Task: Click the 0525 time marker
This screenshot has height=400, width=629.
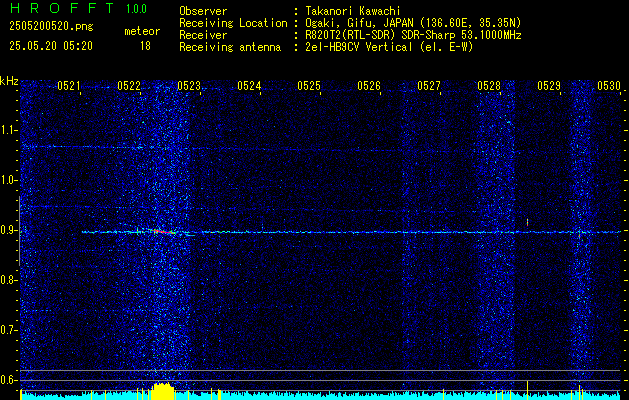Action: pyautogui.click(x=309, y=86)
